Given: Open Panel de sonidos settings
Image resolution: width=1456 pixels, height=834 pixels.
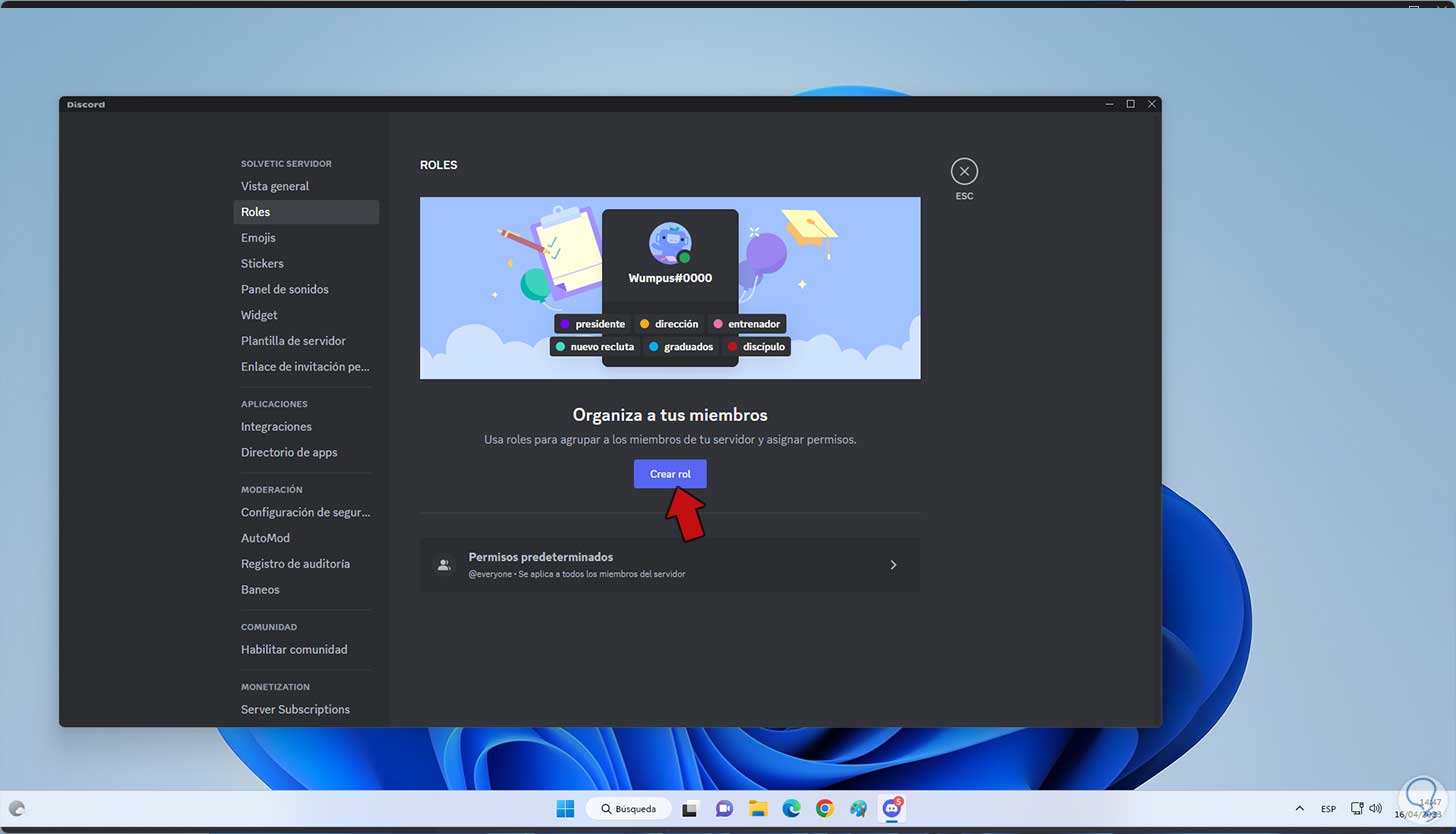Looking at the screenshot, I should click(306, 290).
